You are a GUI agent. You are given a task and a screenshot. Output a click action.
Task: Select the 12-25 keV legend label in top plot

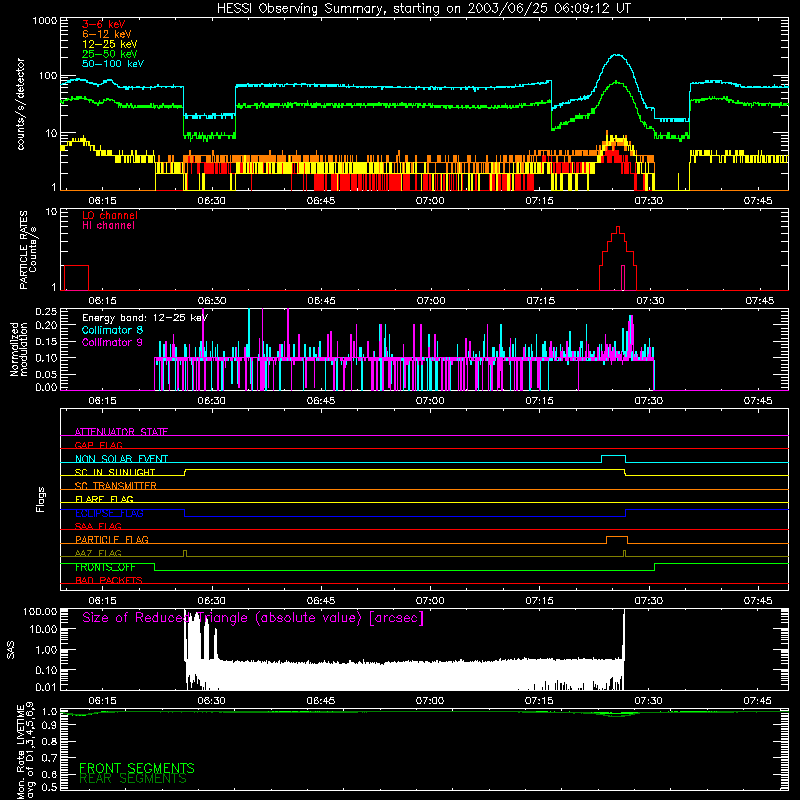tap(109, 44)
